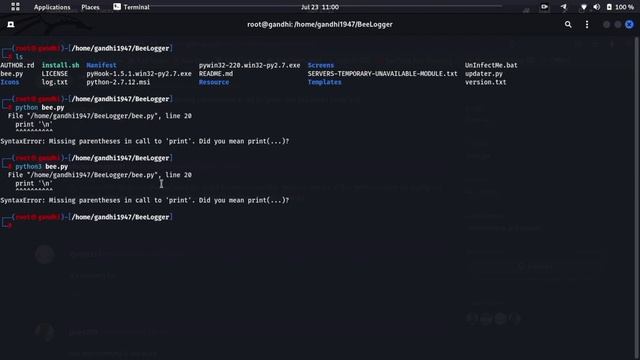The height and width of the screenshot is (360, 640).
Task: Click the terminal title root@gandhi path
Action: [x=320, y=24]
